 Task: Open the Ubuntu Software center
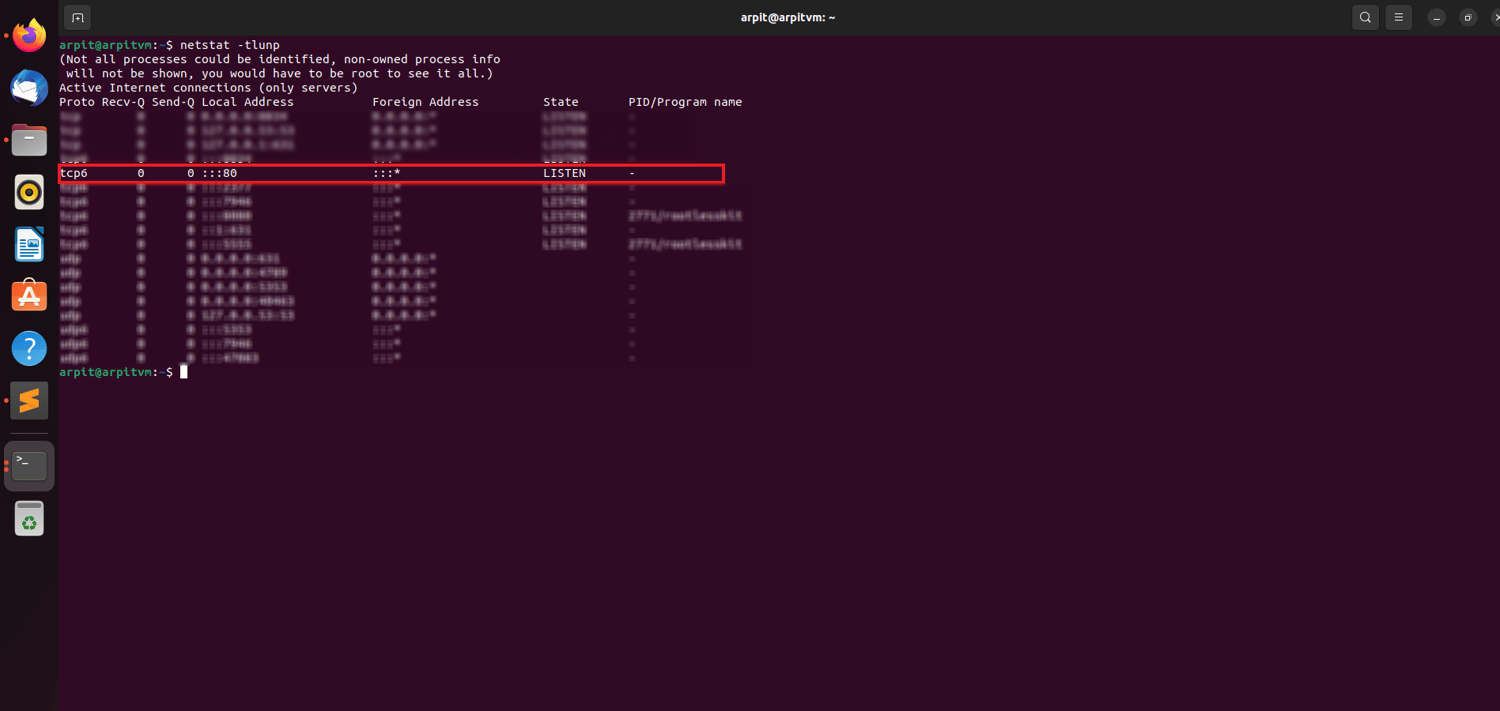pyautogui.click(x=29, y=296)
